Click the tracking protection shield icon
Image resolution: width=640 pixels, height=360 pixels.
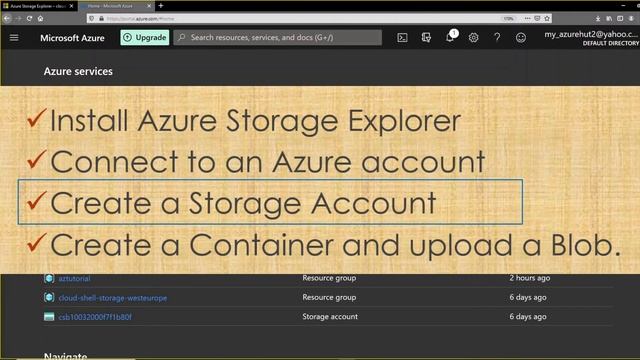click(x=91, y=18)
